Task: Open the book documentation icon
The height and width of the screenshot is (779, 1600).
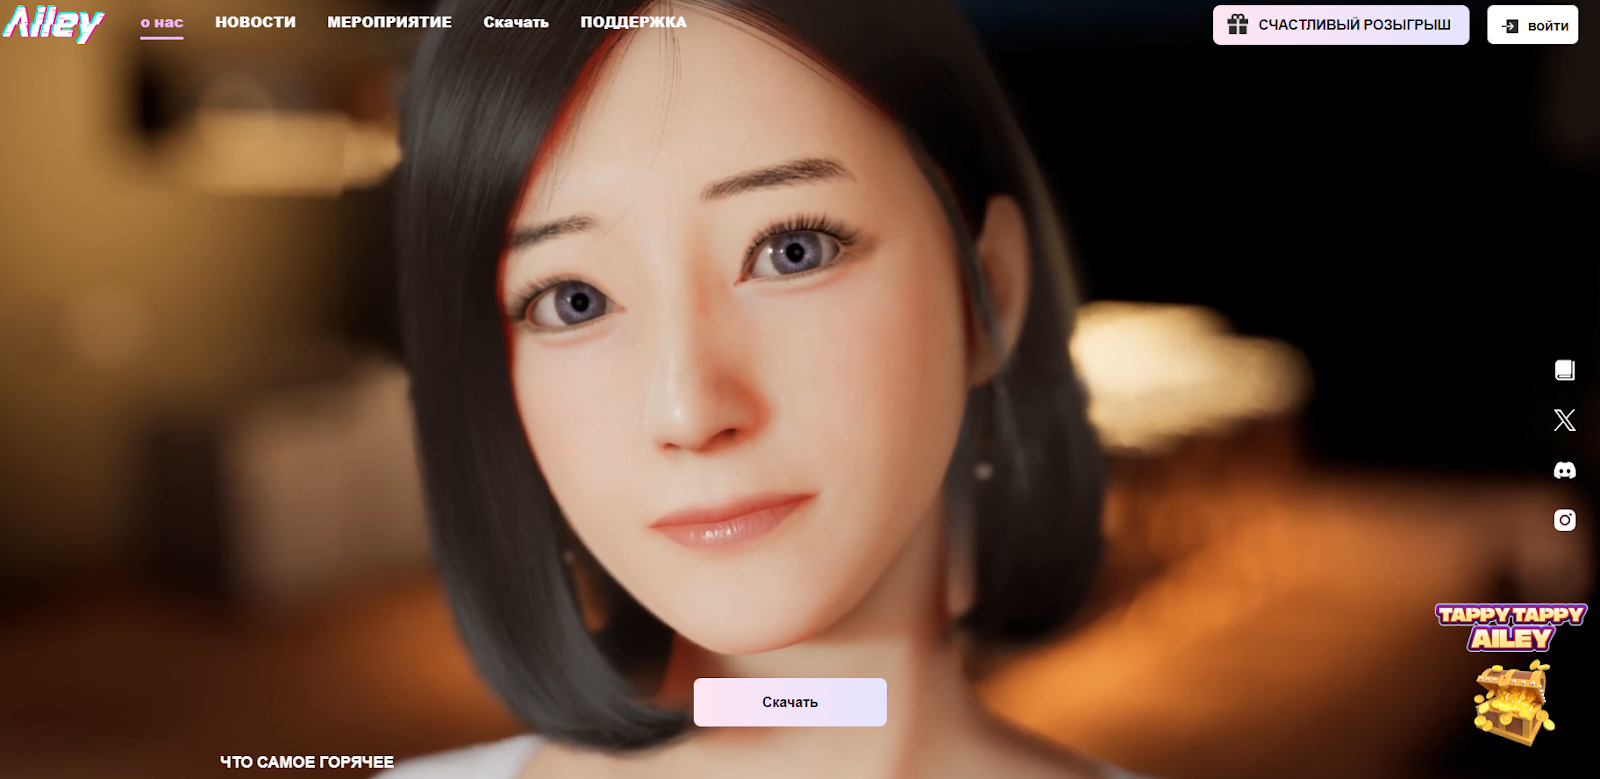Action: (x=1565, y=371)
